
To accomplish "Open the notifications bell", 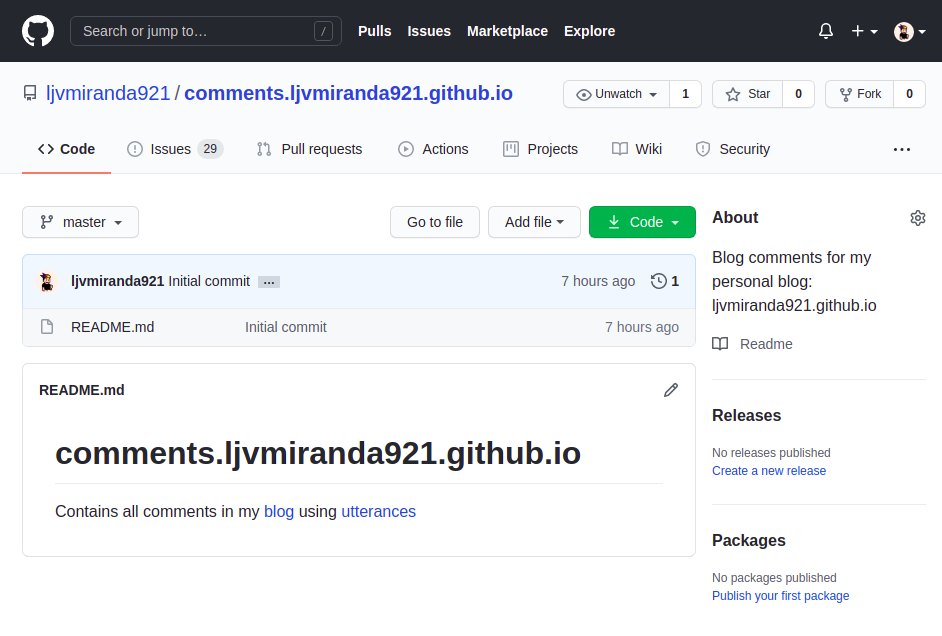I will click(826, 31).
